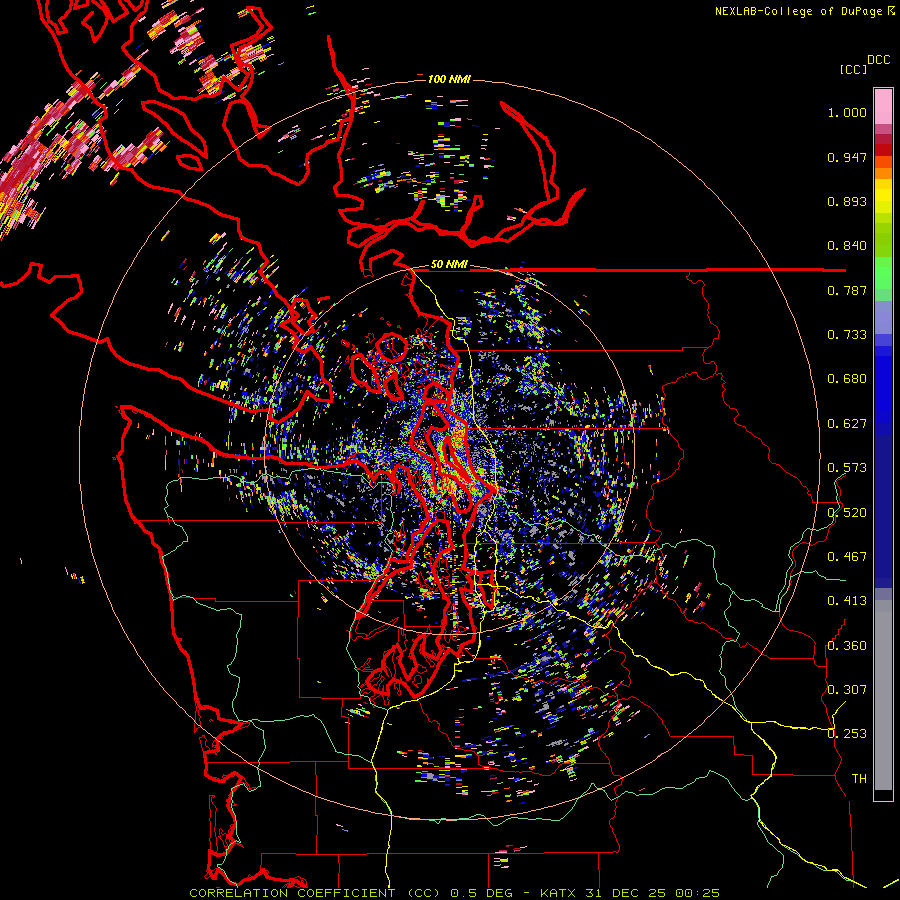The image size is (900, 900).
Task: Click the 0.627 color scale value
Action: click(x=847, y=424)
